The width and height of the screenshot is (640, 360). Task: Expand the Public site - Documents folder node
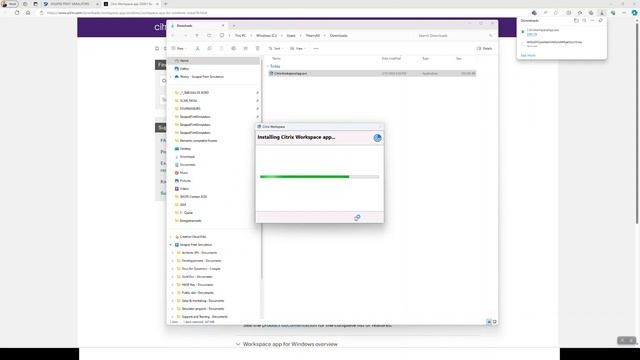(x=173, y=293)
